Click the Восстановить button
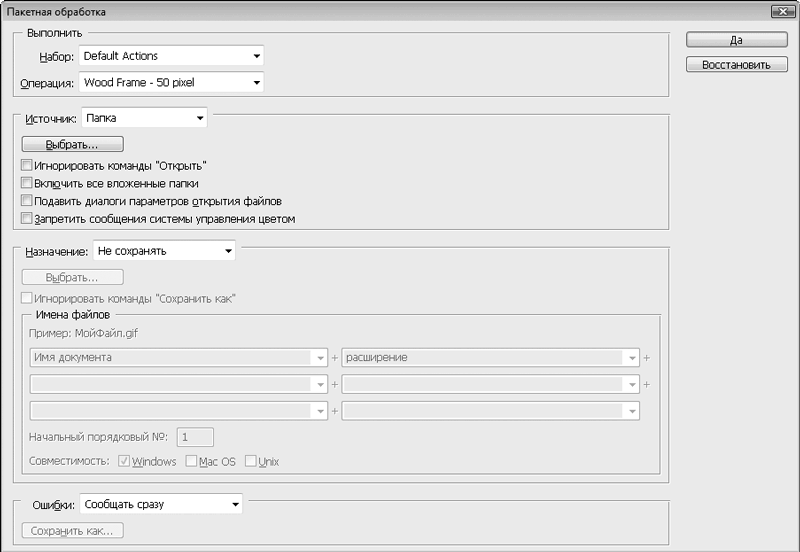800x552 pixels. (x=737, y=65)
